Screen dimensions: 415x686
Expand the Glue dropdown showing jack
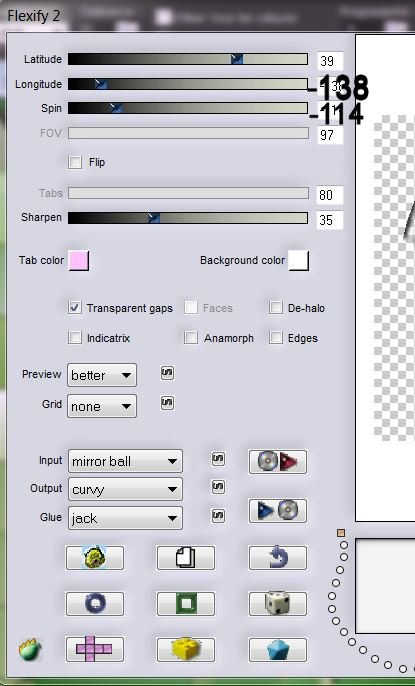coord(125,518)
